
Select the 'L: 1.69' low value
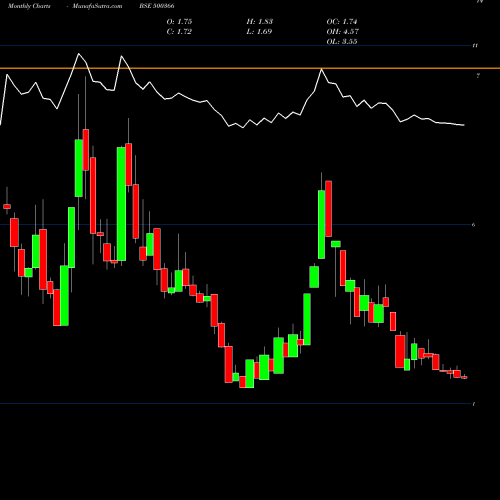click(259, 32)
